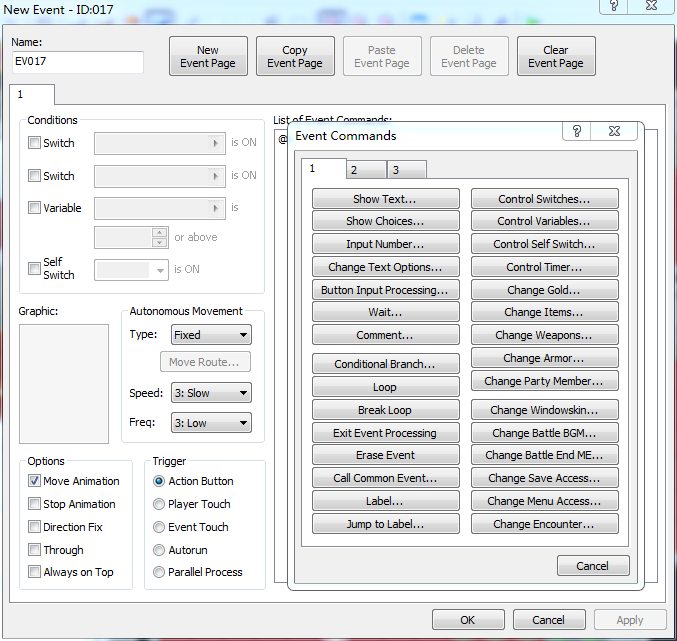The width and height of the screenshot is (677, 641).
Task: Switch to tab 2 of Event Commands
Action: coord(366,170)
